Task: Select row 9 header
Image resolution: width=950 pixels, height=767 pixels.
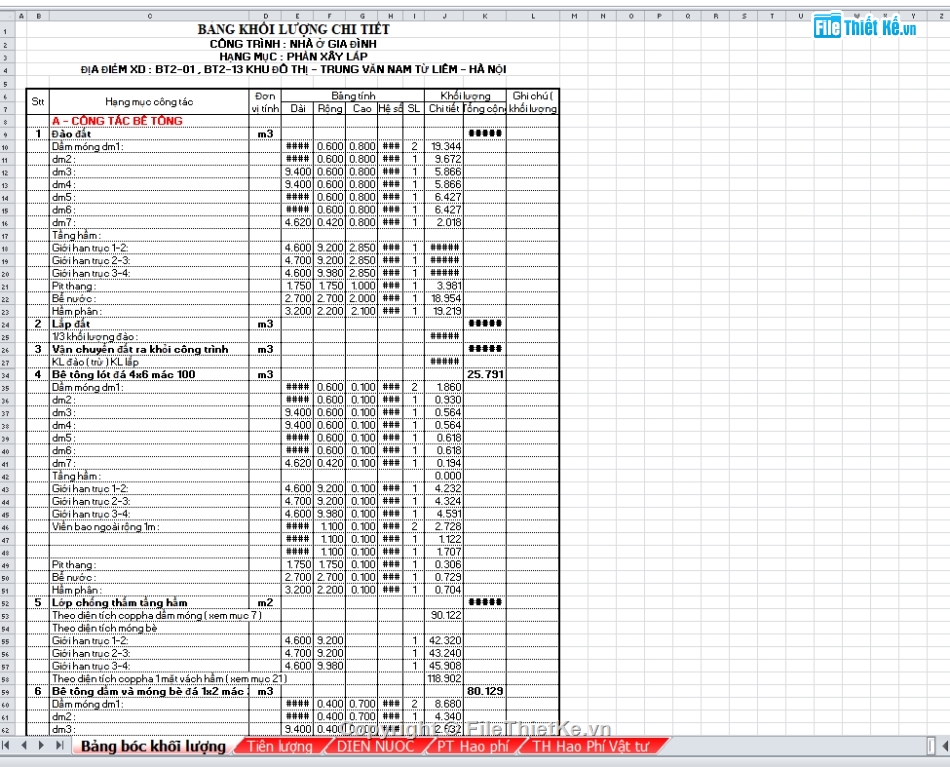Action: pos(5,134)
